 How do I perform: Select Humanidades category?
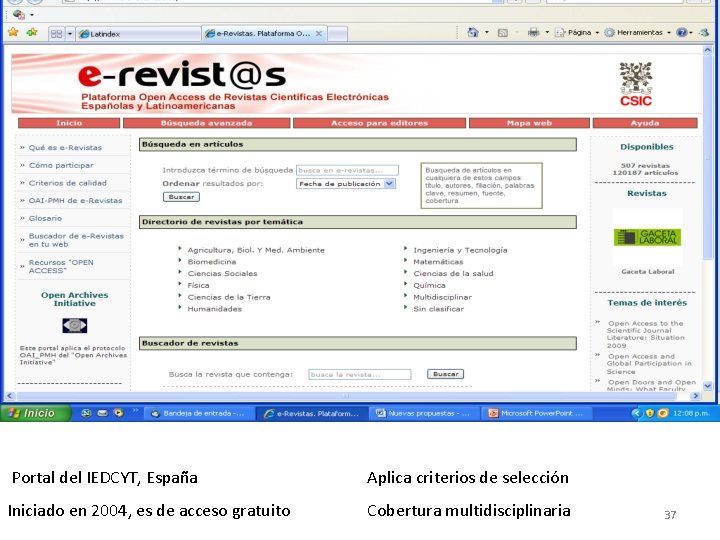click(x=214, y=309)
